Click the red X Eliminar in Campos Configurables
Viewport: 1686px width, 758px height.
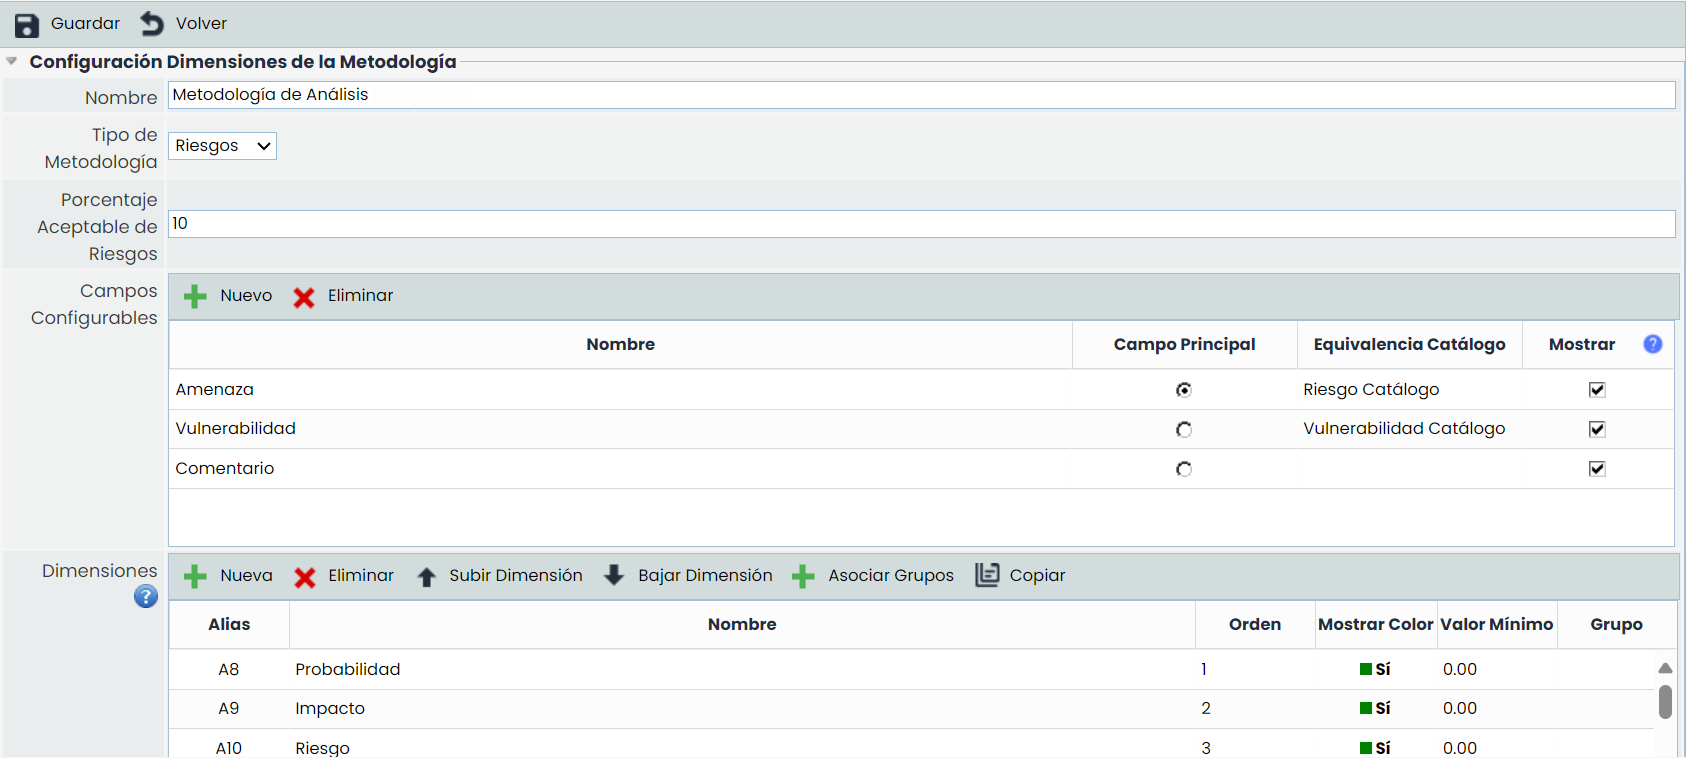(x=304, y=297)
